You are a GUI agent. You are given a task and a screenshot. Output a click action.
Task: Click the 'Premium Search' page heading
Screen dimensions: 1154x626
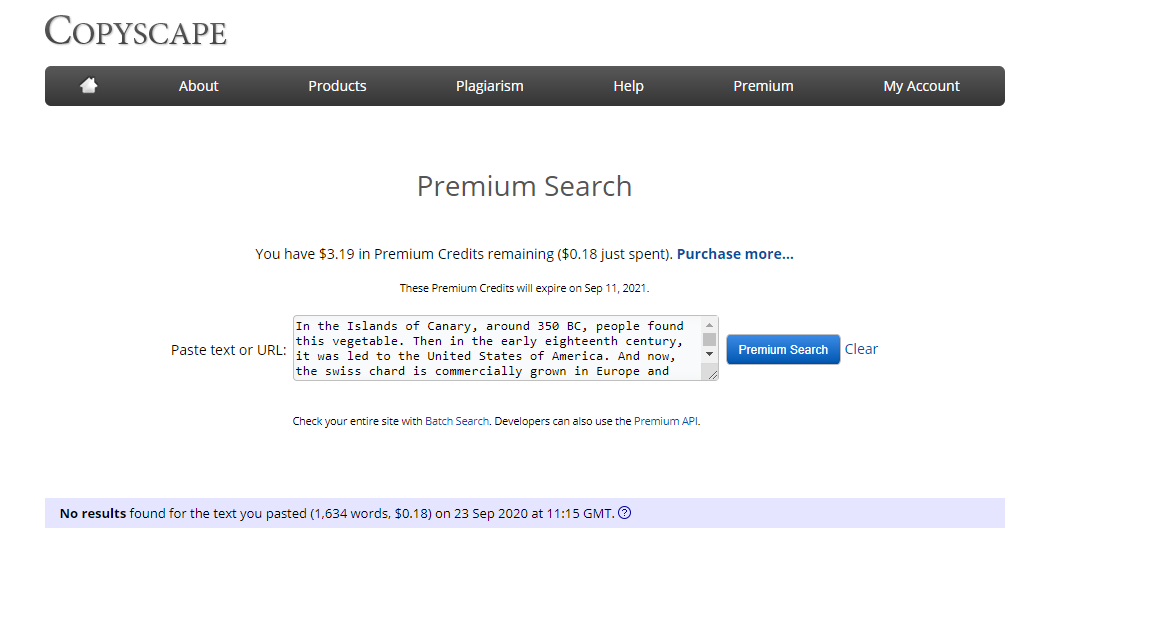524,186
